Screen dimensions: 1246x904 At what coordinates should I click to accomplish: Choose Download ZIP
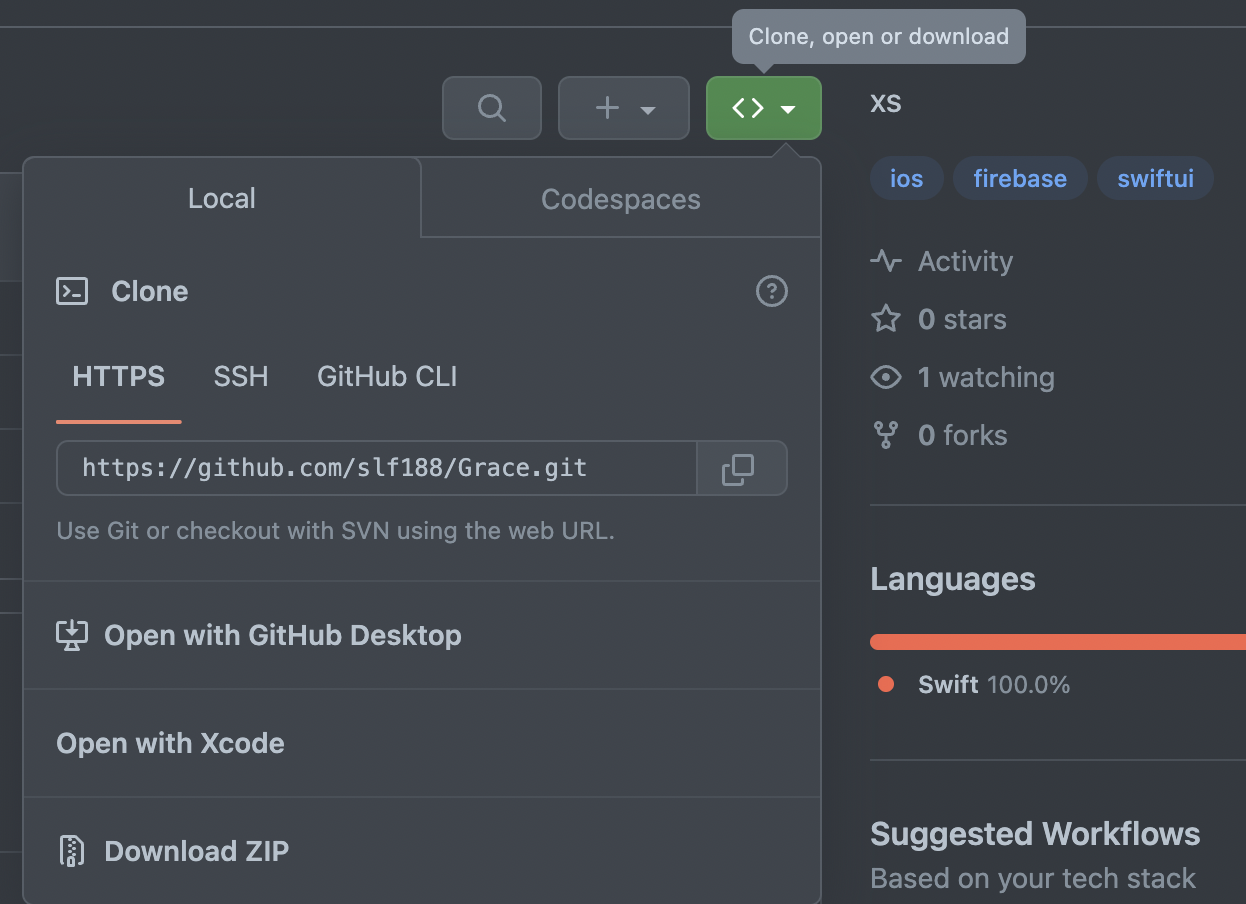click(422, 851)
